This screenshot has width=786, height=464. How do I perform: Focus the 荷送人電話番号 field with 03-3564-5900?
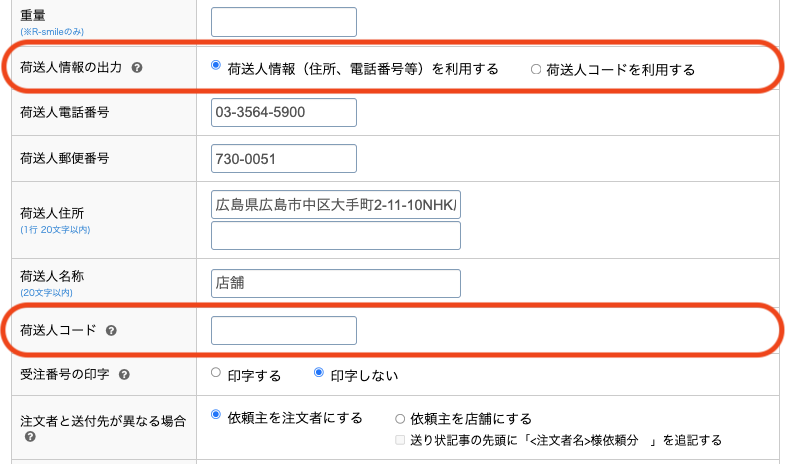point(284,112)
